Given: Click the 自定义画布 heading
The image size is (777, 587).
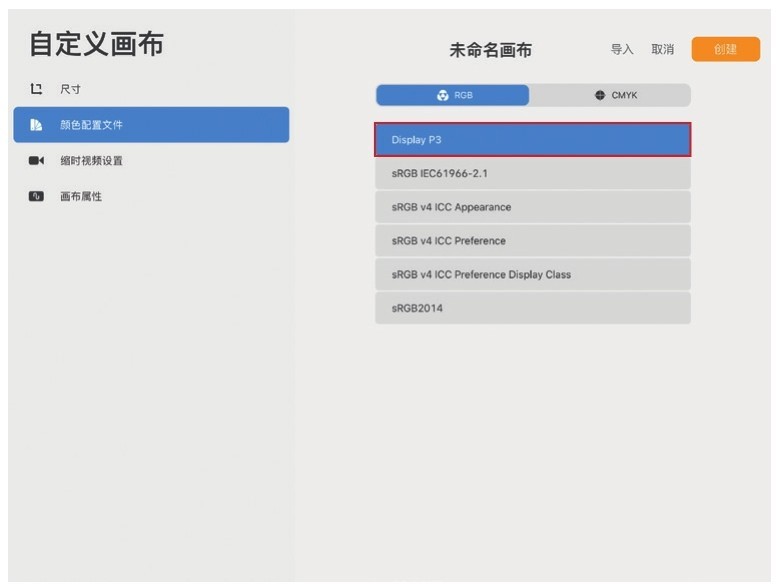Looking at the screenshot, I should 97,44.
